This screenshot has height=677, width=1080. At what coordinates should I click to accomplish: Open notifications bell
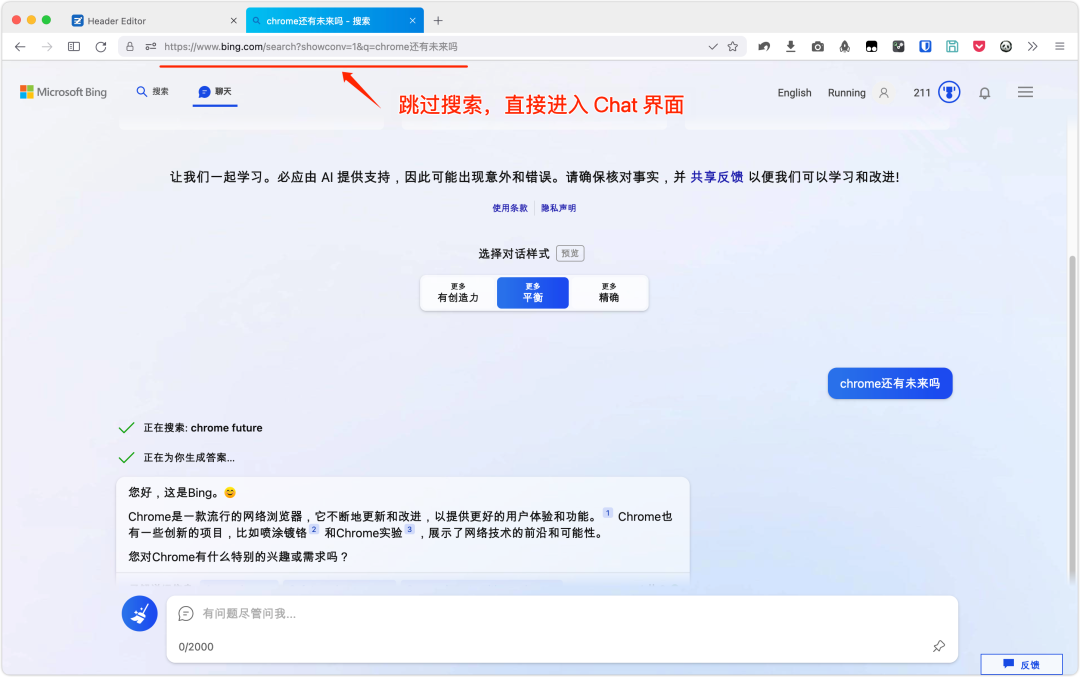(x=985, y=93)
